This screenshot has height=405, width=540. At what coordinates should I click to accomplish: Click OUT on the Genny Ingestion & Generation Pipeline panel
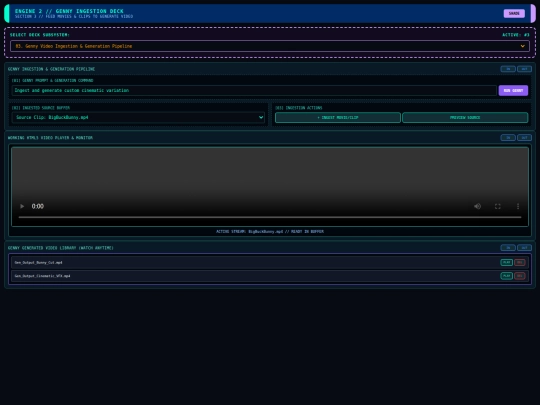(524, 69)
